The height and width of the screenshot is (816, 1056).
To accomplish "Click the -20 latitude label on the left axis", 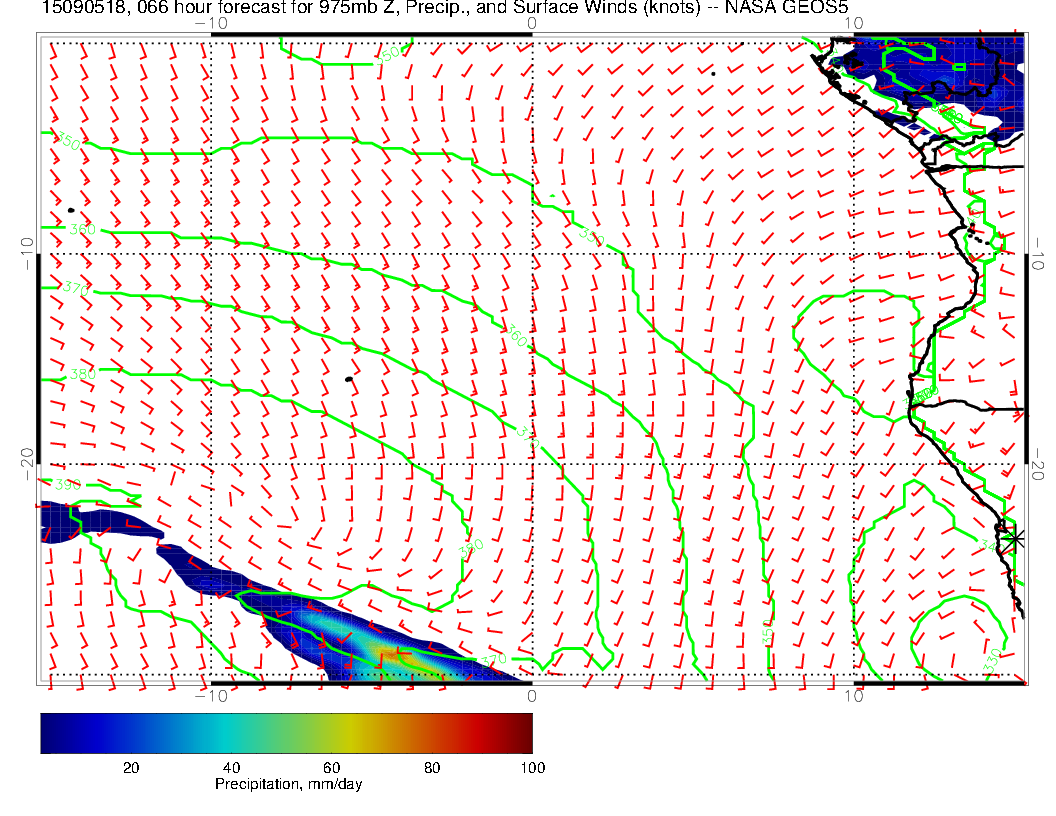I will click(x=26, y=464).
